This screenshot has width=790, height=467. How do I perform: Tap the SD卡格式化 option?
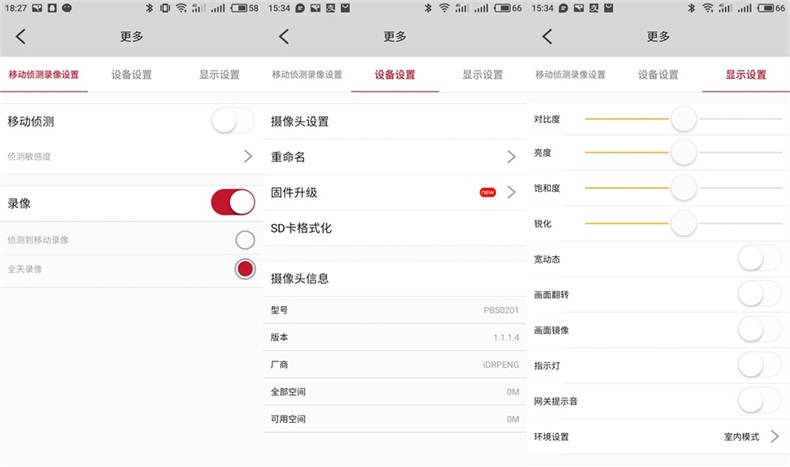tap(301, 228)
